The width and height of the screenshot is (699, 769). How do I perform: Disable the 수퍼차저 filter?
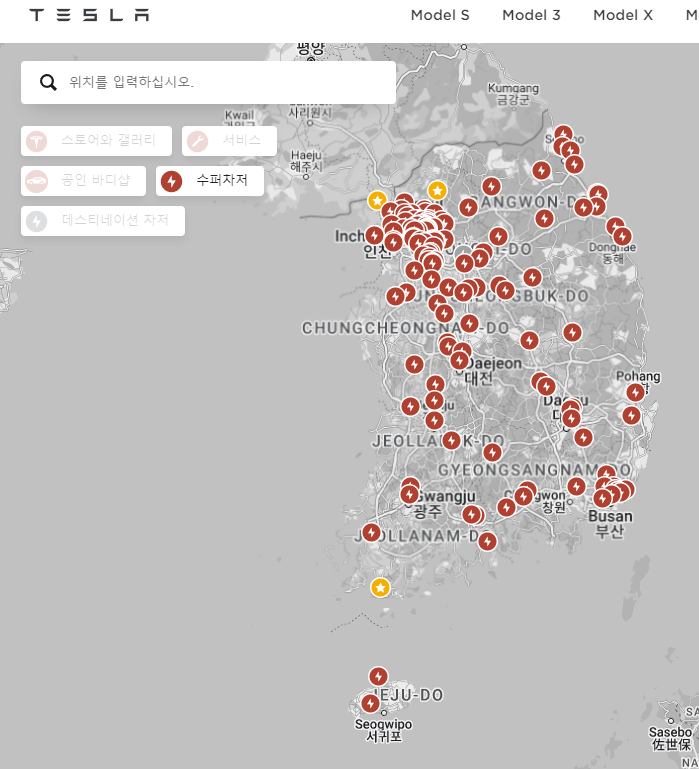(x=210, y=181)
